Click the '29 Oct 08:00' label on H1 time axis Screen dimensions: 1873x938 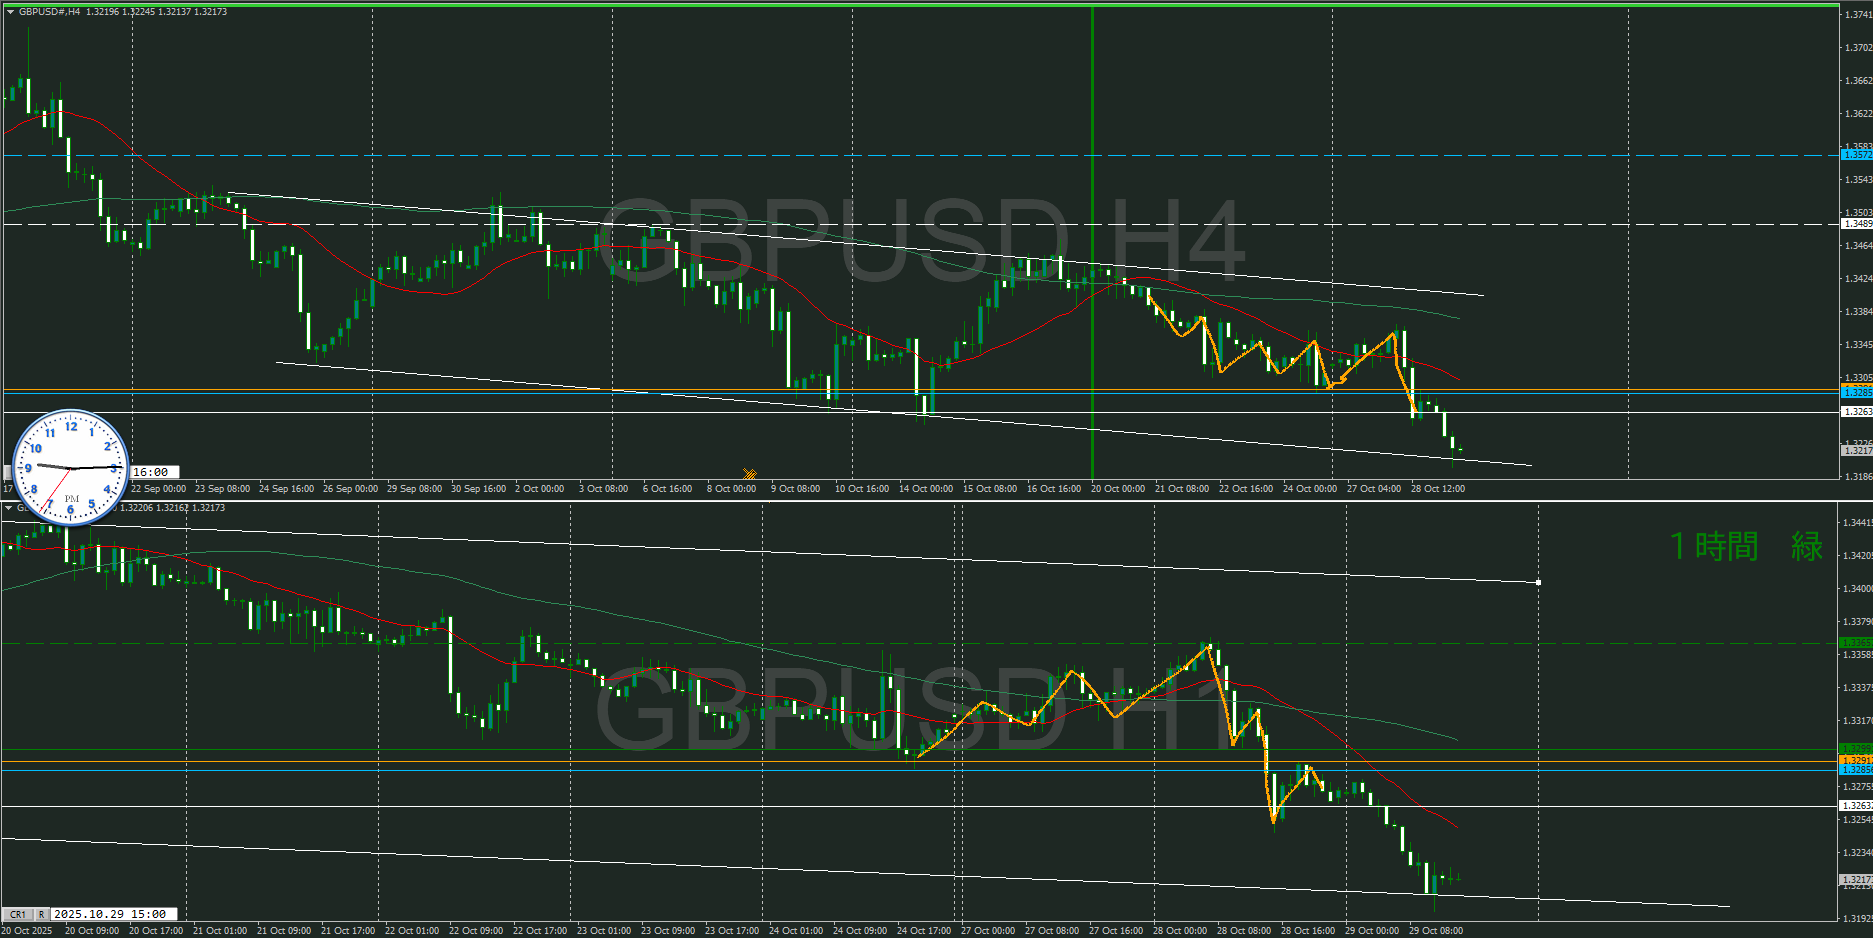[x=1435, y=931]
